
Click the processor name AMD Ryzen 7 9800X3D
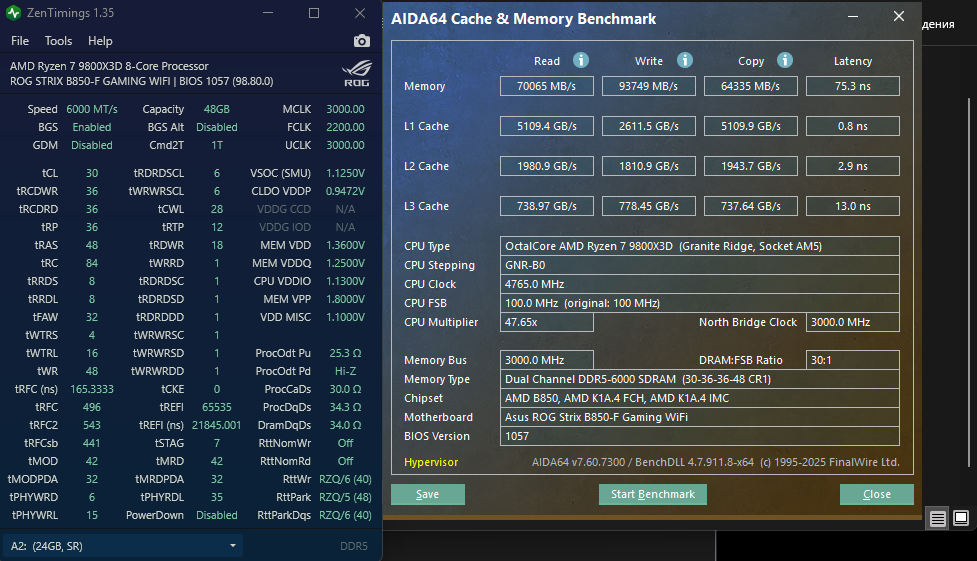pos(109,65)
